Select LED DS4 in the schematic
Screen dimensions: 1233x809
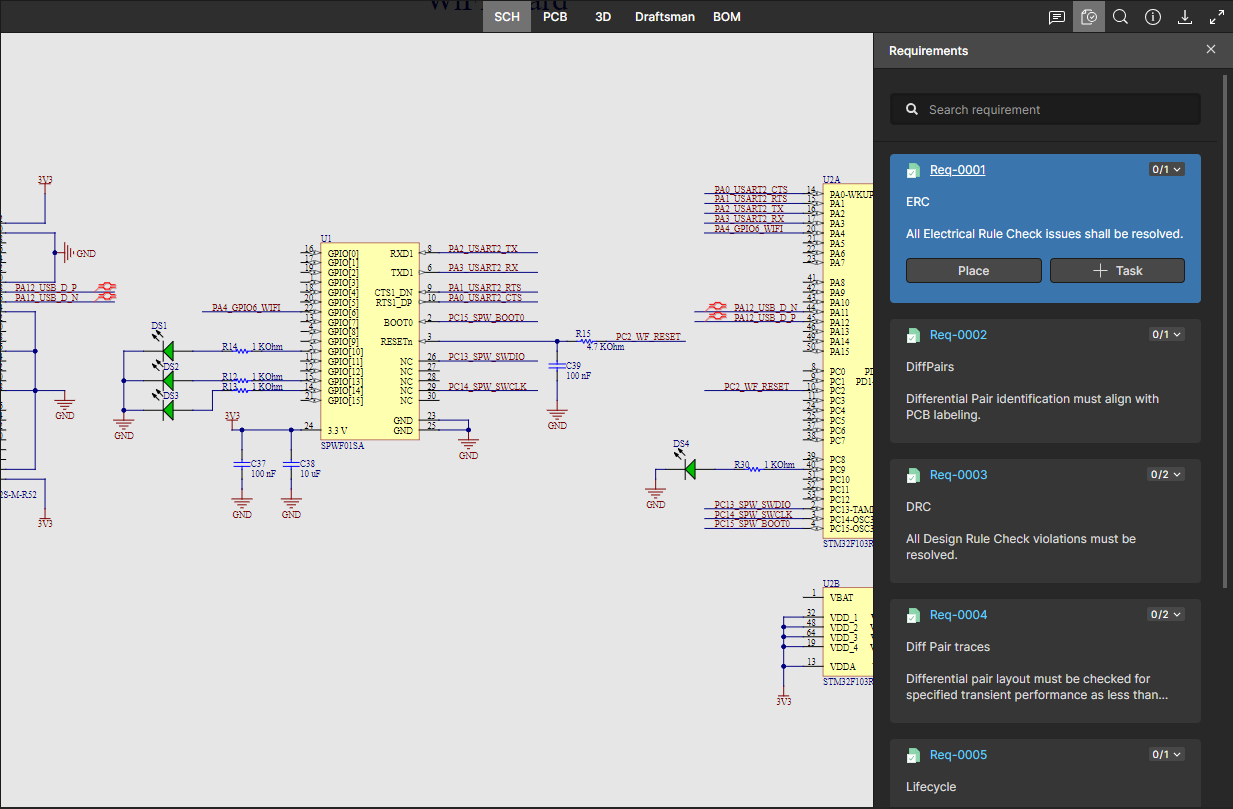tap(689, 467)
